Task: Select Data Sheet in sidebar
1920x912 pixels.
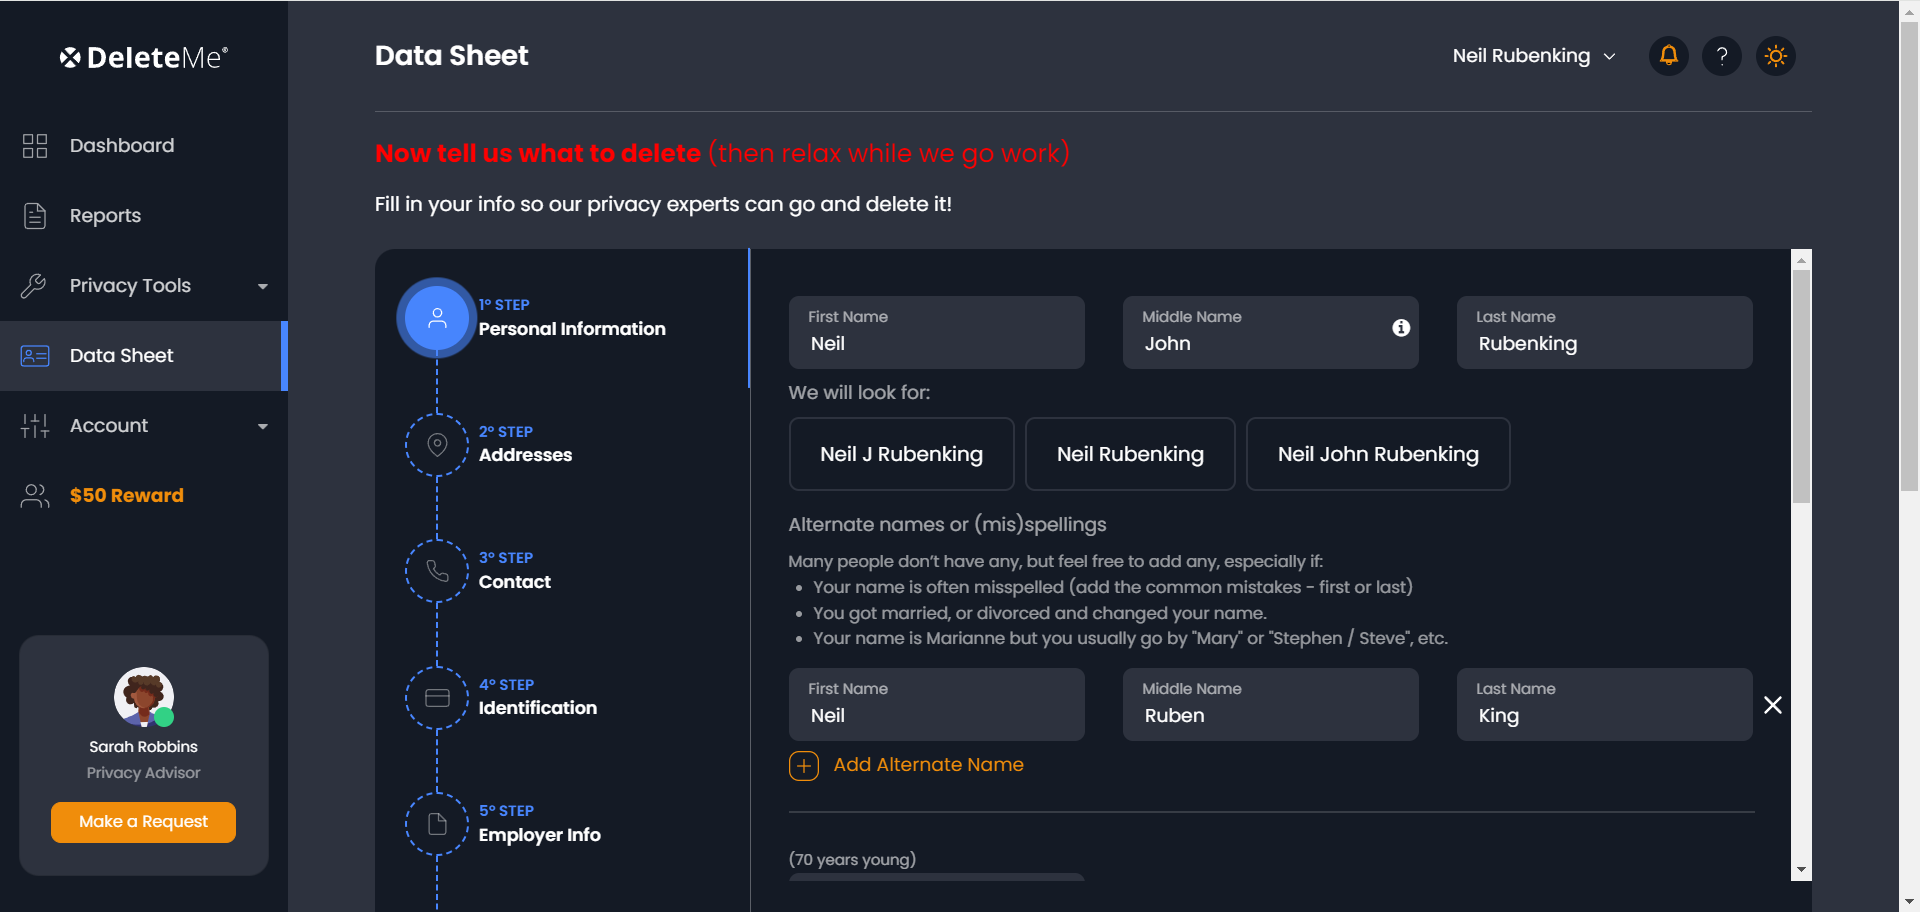Action: 144,356
